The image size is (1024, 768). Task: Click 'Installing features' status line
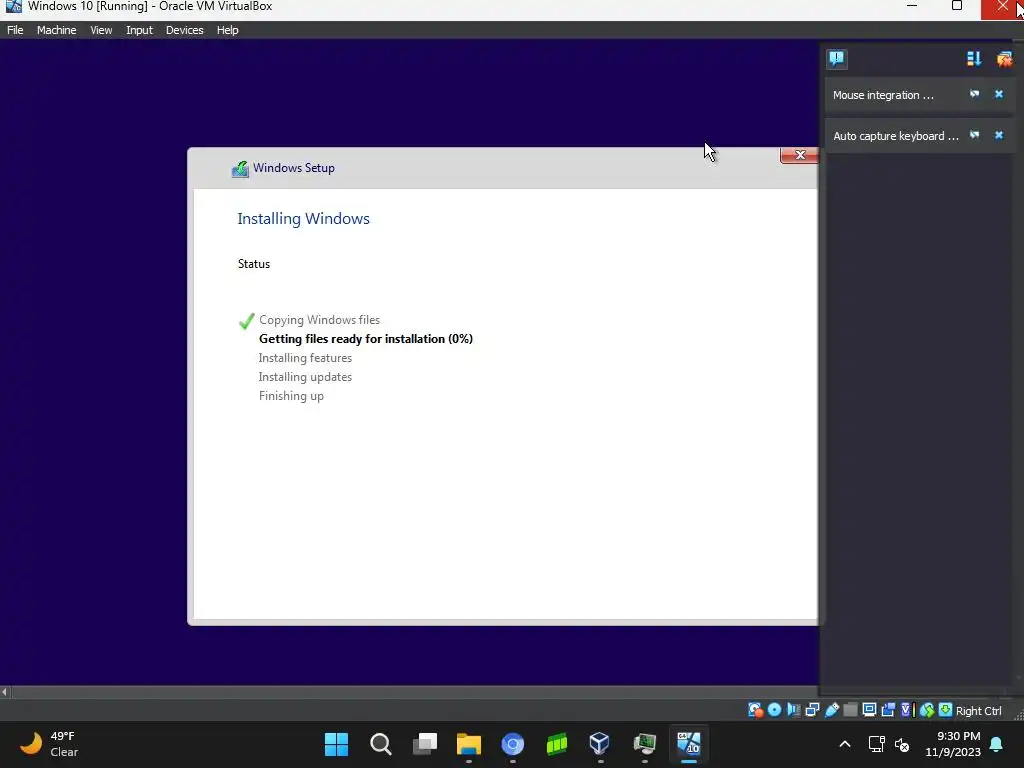click(305, 358)
